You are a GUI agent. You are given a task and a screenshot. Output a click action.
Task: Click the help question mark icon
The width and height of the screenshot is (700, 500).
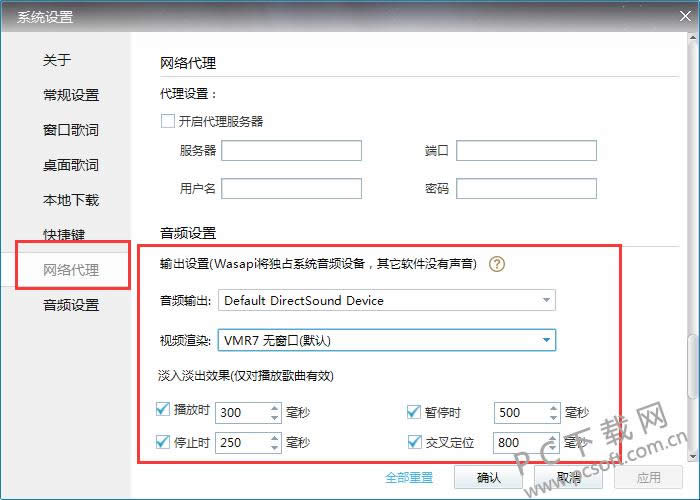[x=496, y=265]
